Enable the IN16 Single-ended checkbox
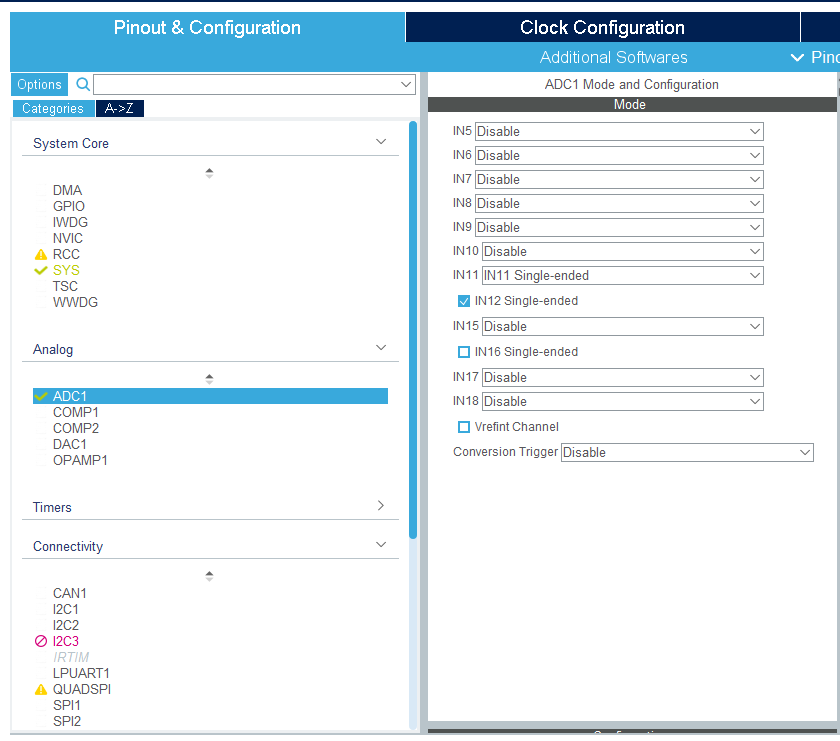 pyautogui.click(x=464, y=352)
